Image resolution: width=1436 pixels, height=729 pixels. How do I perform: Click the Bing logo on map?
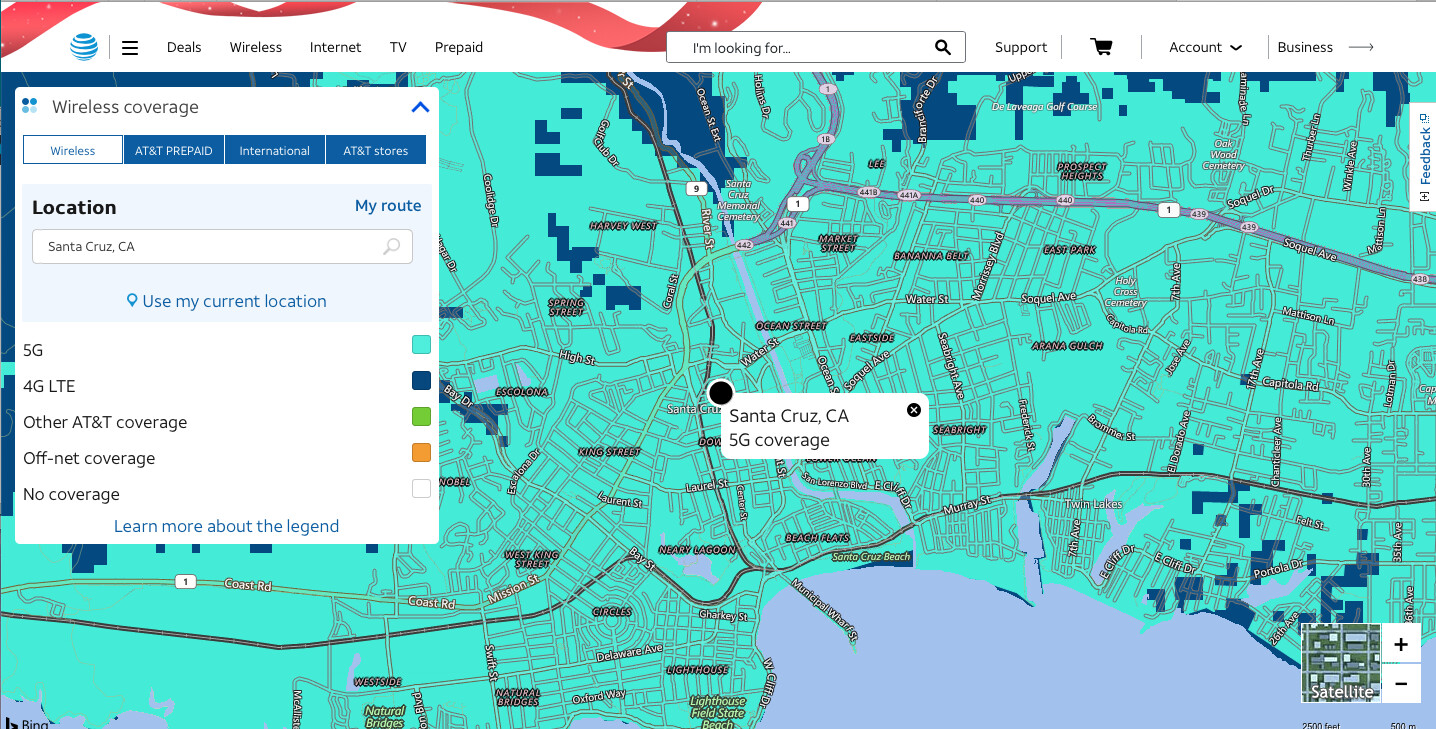[x=26, y=722]
